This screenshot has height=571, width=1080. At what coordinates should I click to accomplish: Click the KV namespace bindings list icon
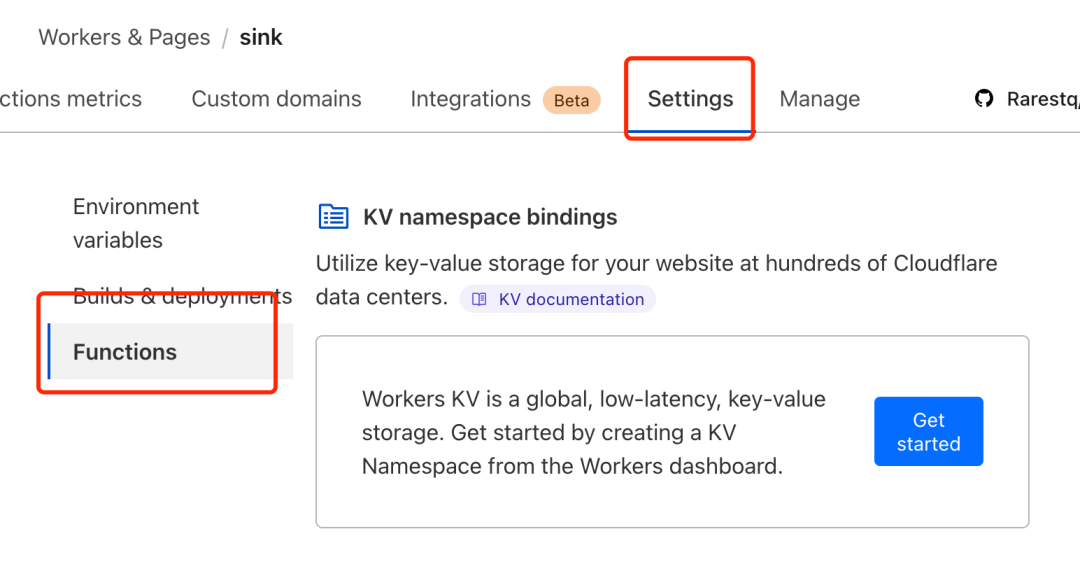pyautogui.click(x=333, y=217)
